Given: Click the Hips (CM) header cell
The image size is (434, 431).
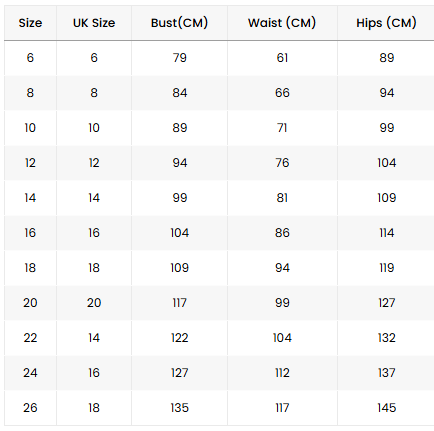Looking at the screenshot, I should point(386,23).
